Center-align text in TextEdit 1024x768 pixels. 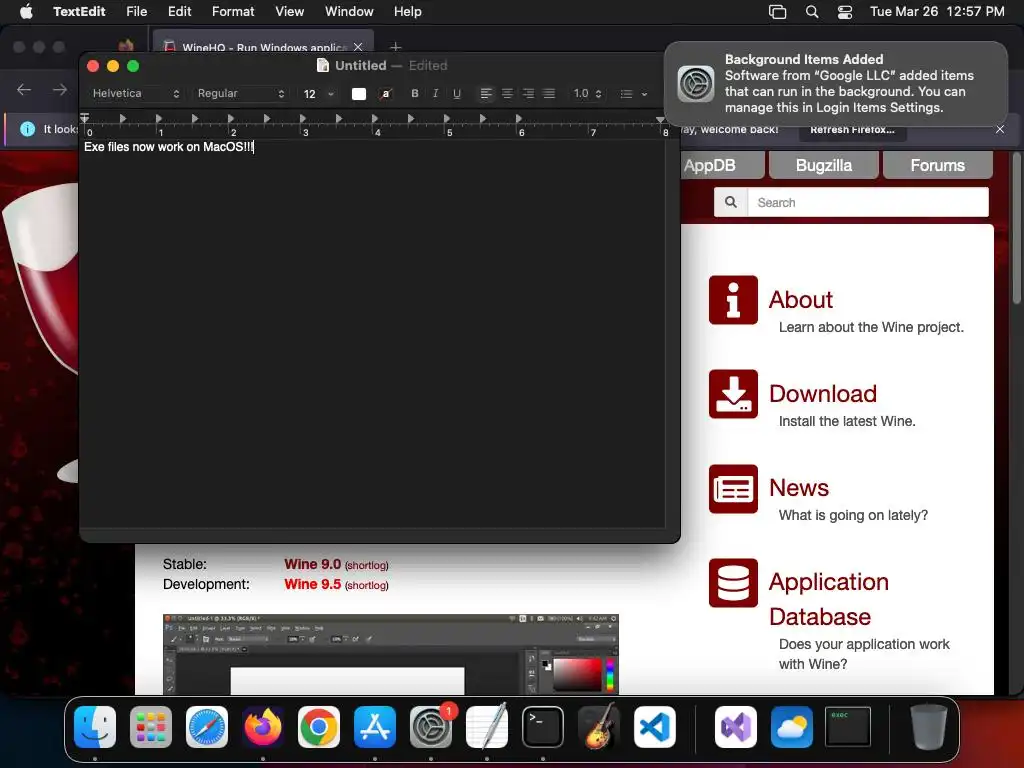[x=507, y=93]
